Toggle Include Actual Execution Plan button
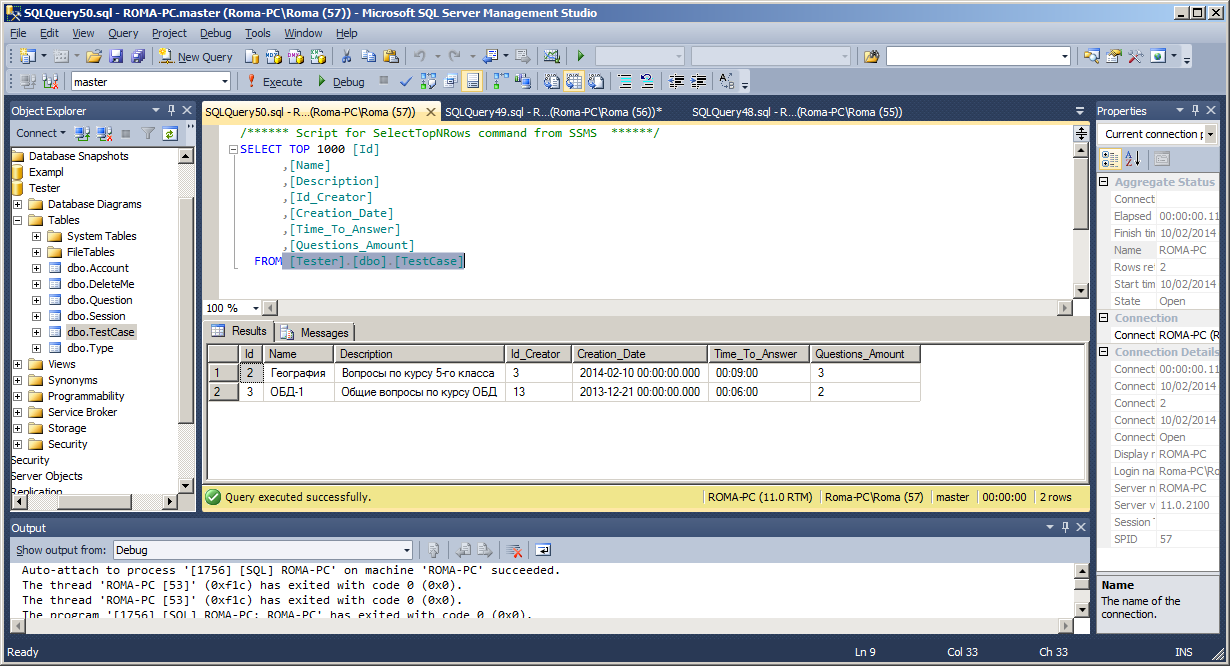Screen dimensions: 1230x666 point(500,82)
